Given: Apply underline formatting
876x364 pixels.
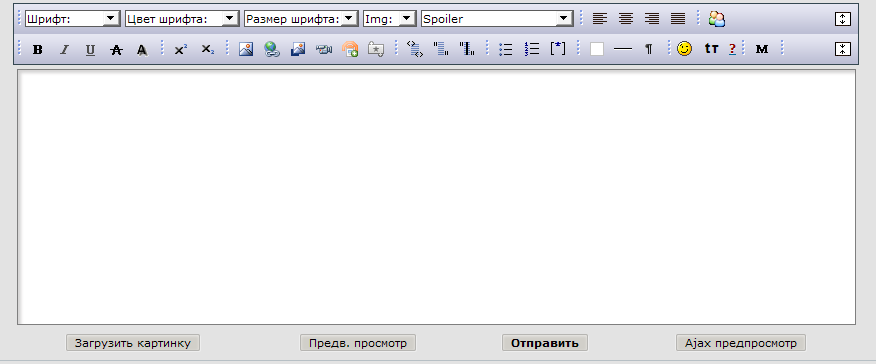Looking at the screenshot, I should click(90, 49).
